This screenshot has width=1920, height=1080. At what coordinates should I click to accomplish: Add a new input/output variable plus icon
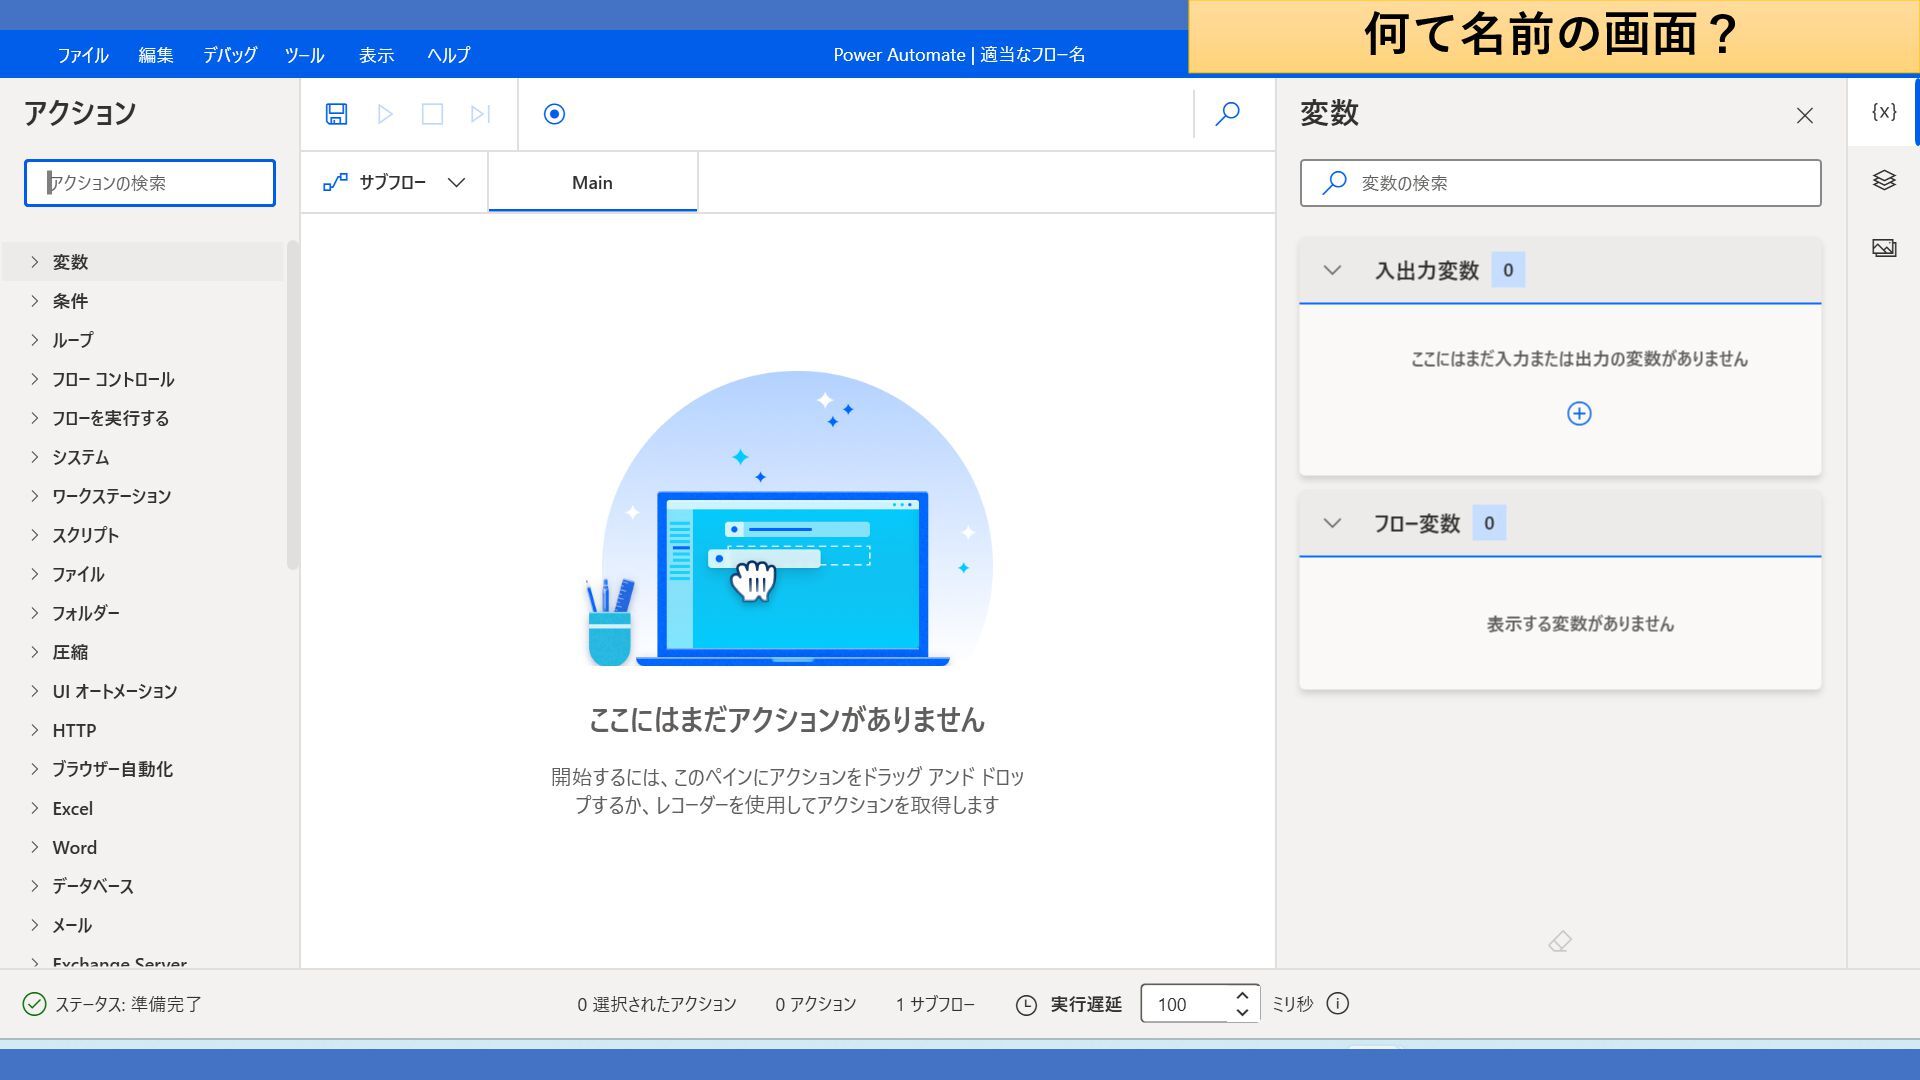pos(1578,414)
